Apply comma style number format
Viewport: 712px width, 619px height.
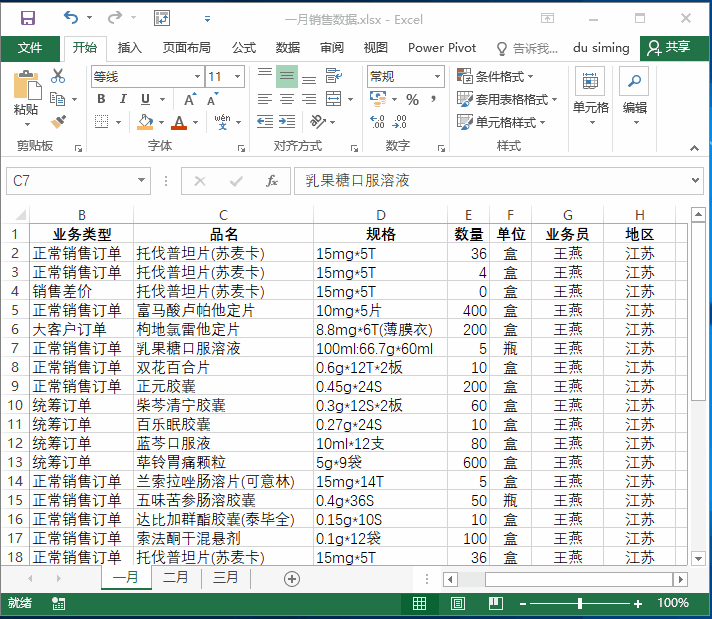point(434,99)
